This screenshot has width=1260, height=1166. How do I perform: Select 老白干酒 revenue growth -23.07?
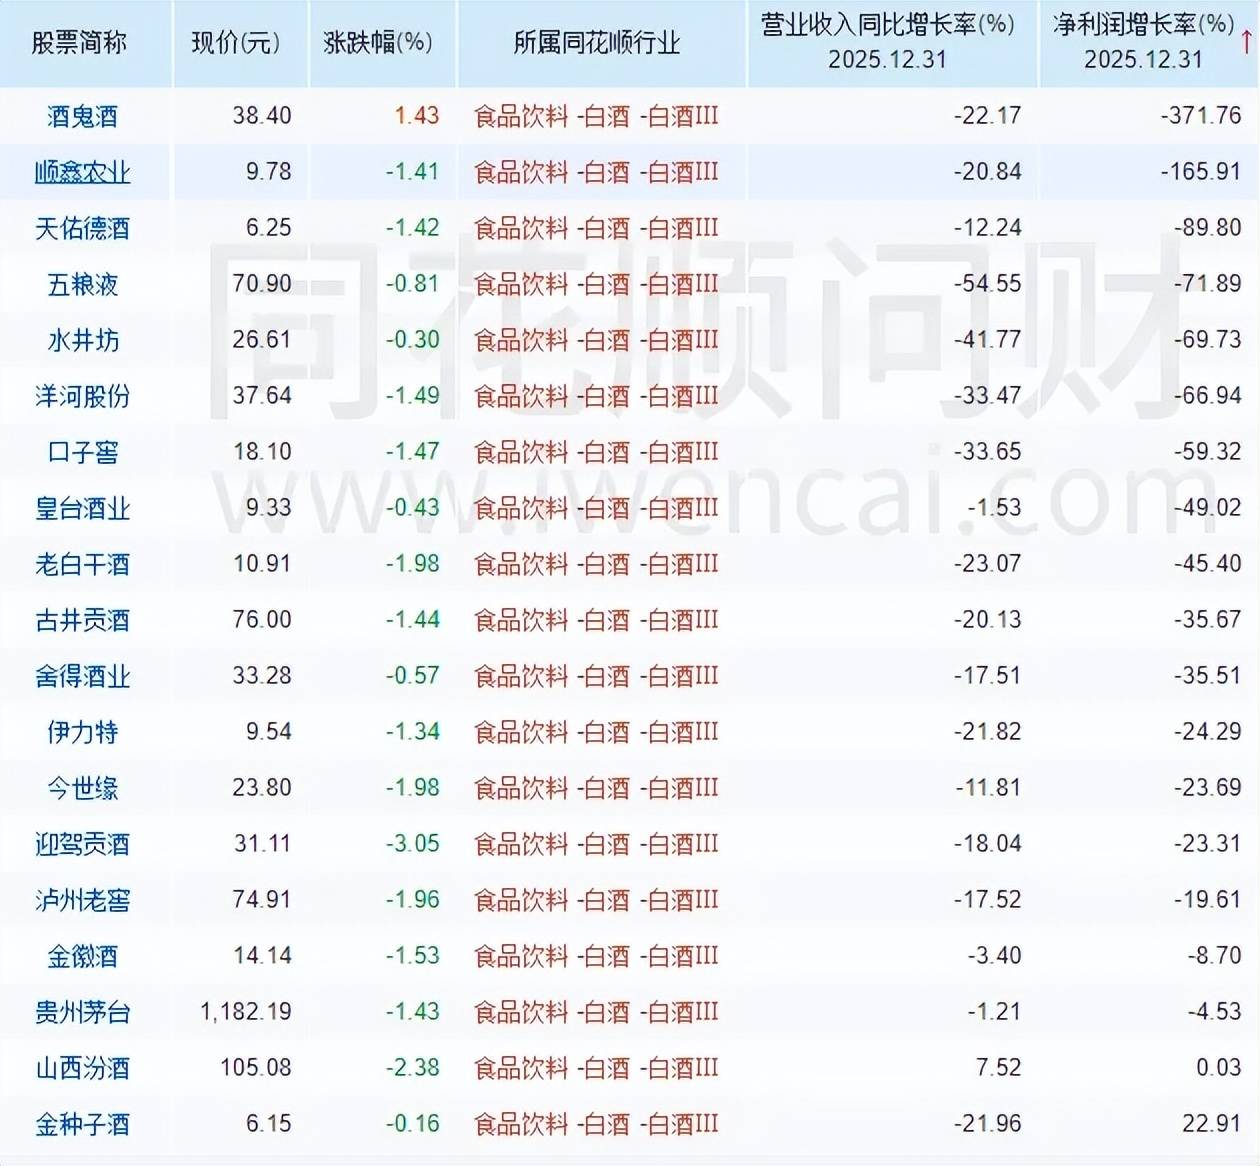tap(987, 564)
